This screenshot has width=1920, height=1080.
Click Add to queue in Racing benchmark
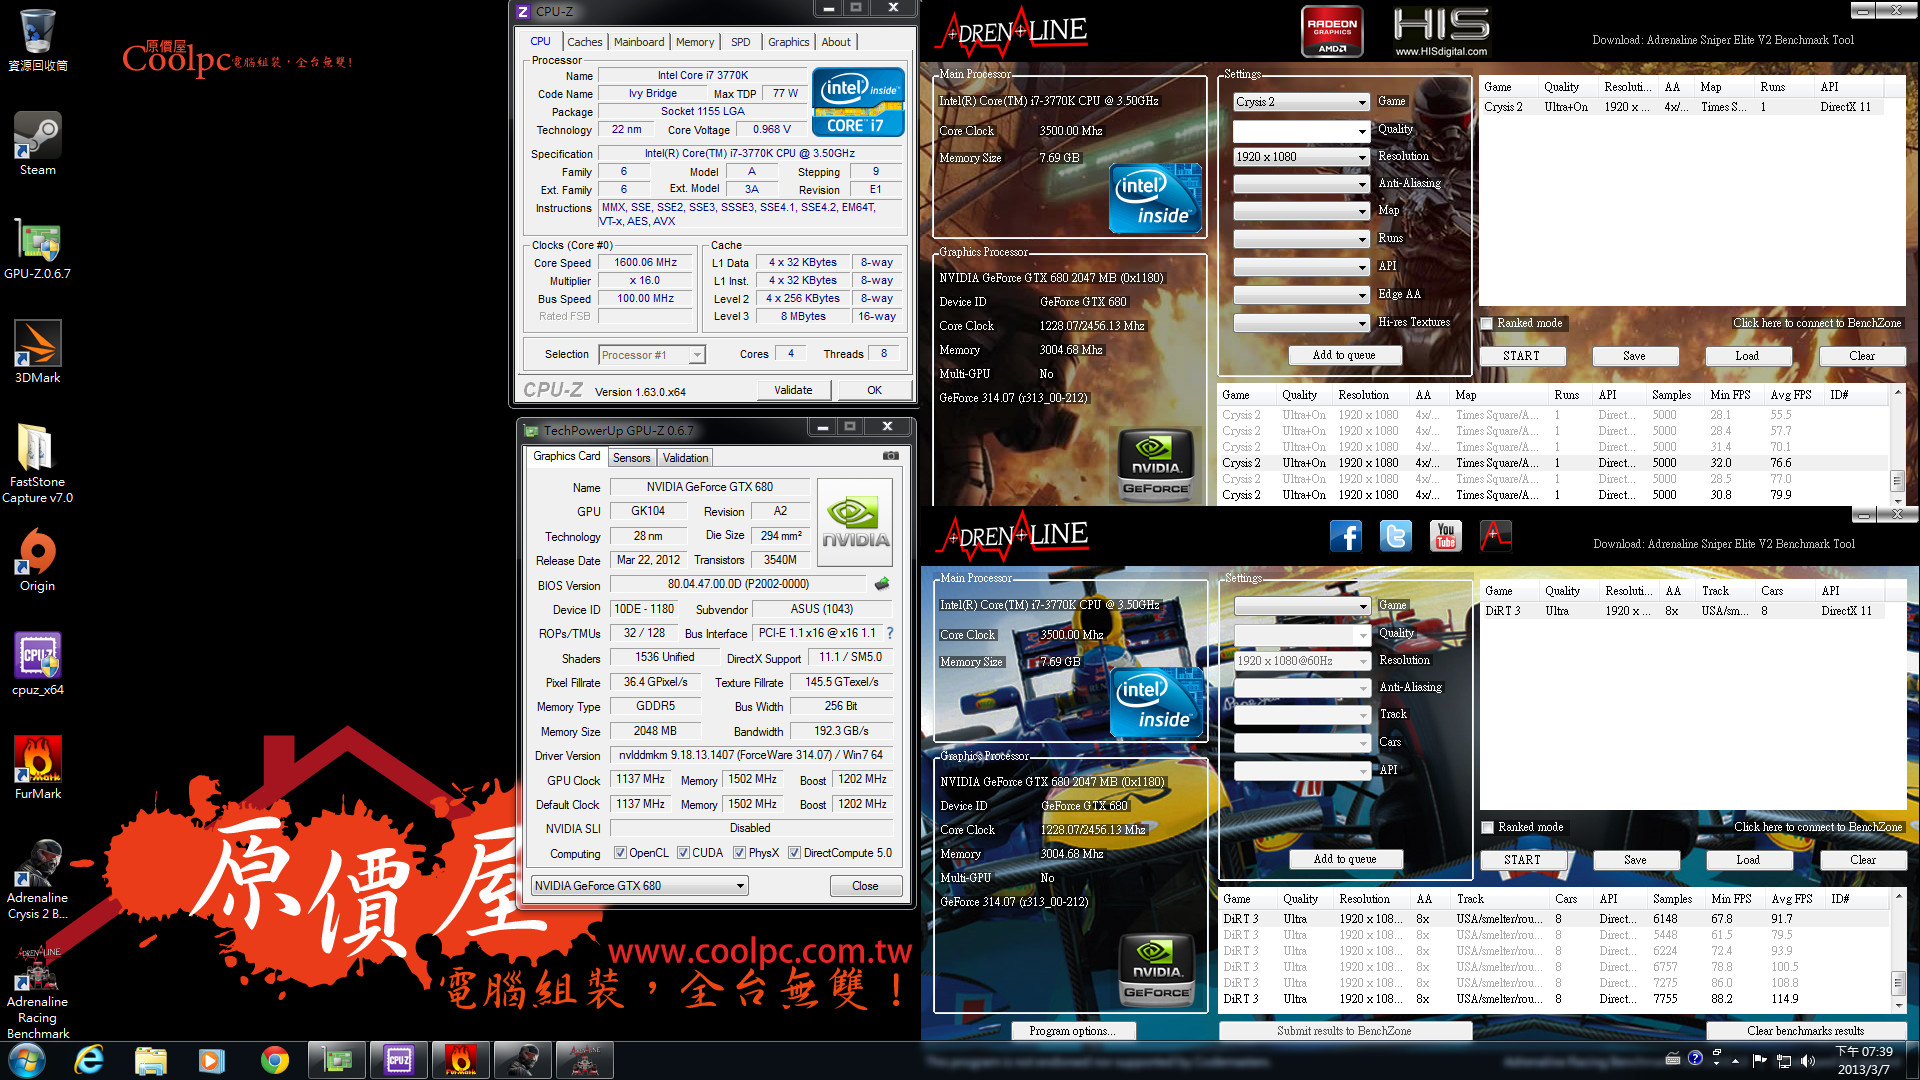pyautogui.click(x=1345, y=859)
